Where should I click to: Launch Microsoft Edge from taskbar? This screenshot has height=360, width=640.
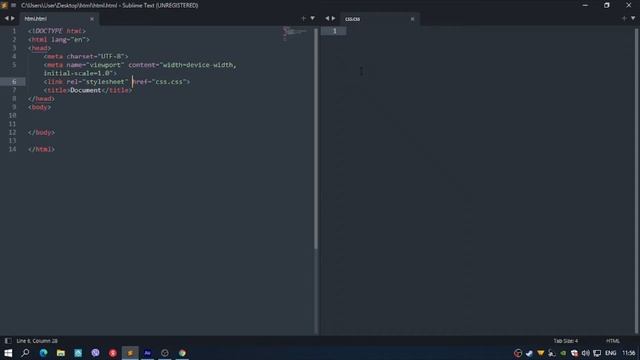click(43, 353)
